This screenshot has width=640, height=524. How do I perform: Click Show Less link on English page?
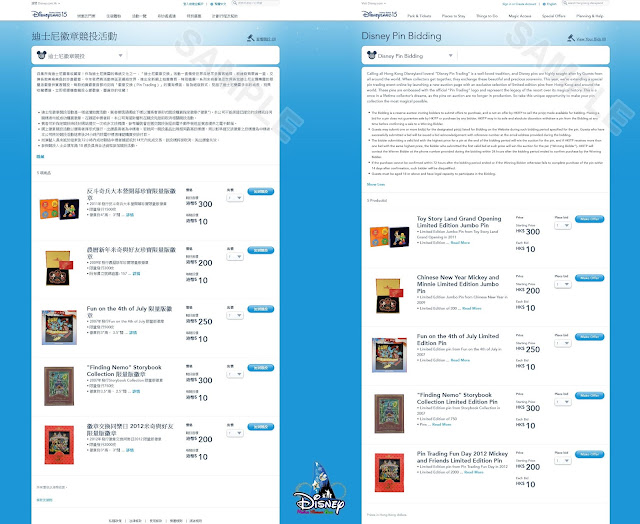(x=376, y=184)
